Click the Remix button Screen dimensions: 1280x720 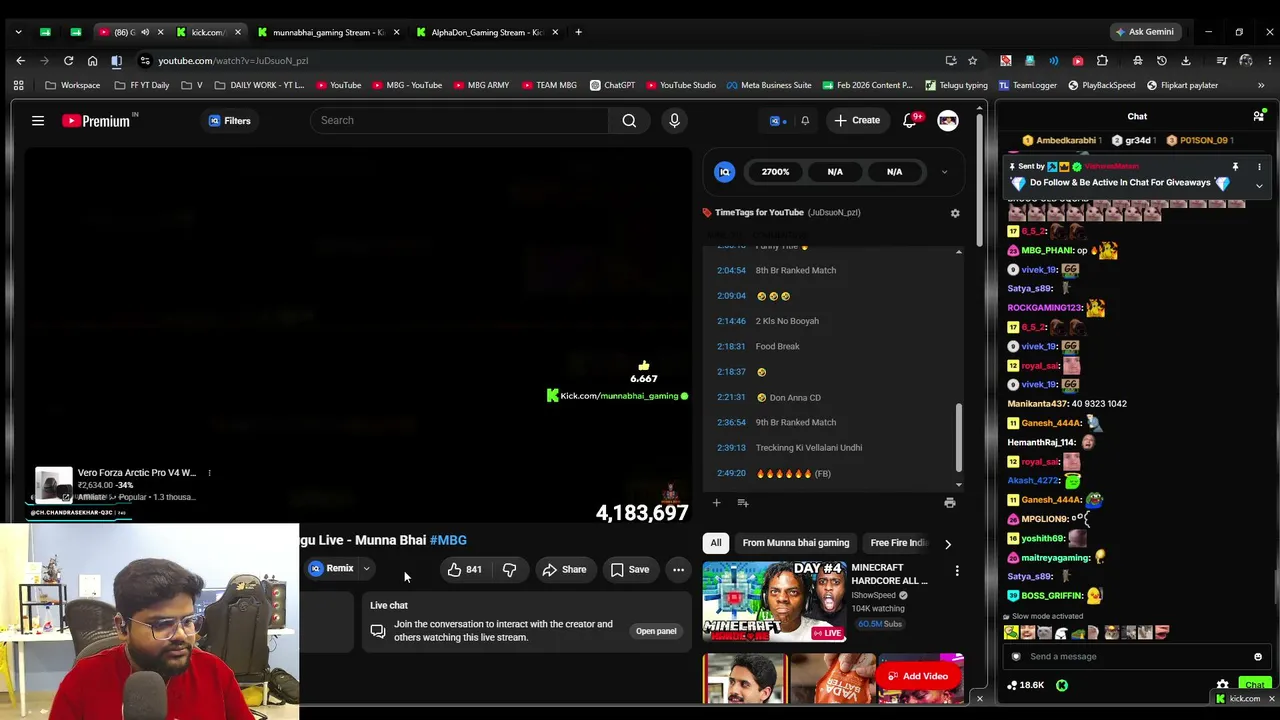tap(331, 569)
